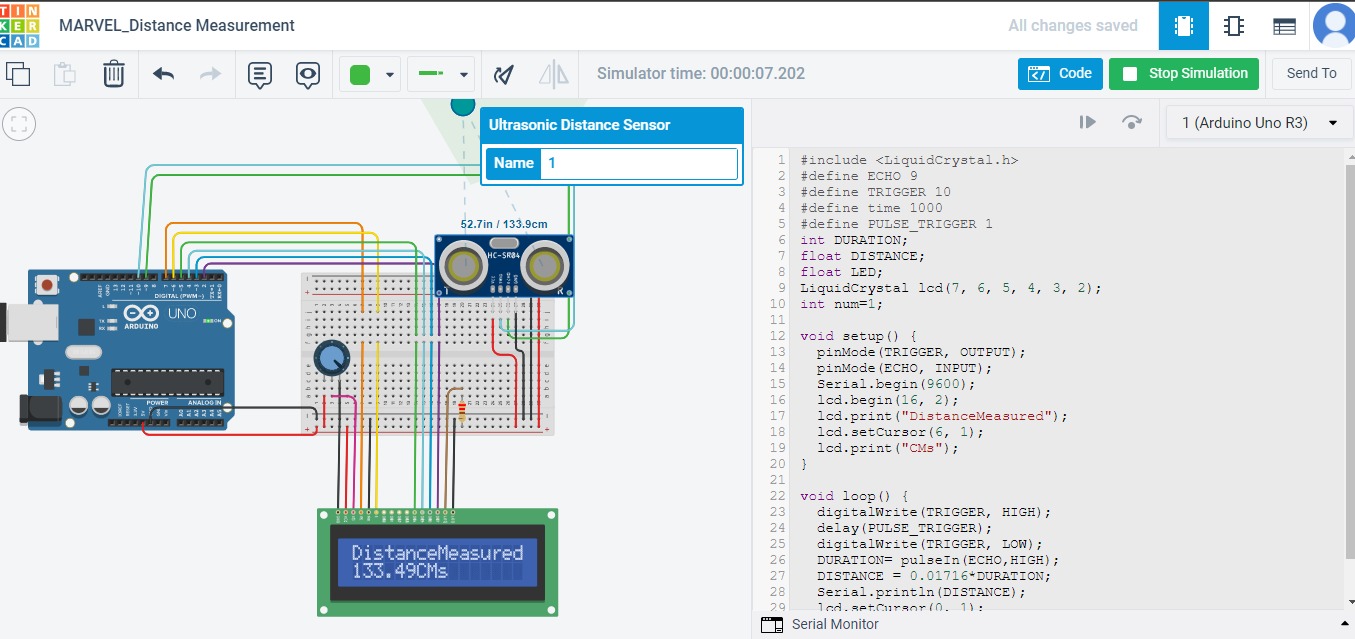Image resolution: width=1355 pixels, height=639 pixels.
Task: Click the debugger continue icon
Action: tap(1087, 122)
